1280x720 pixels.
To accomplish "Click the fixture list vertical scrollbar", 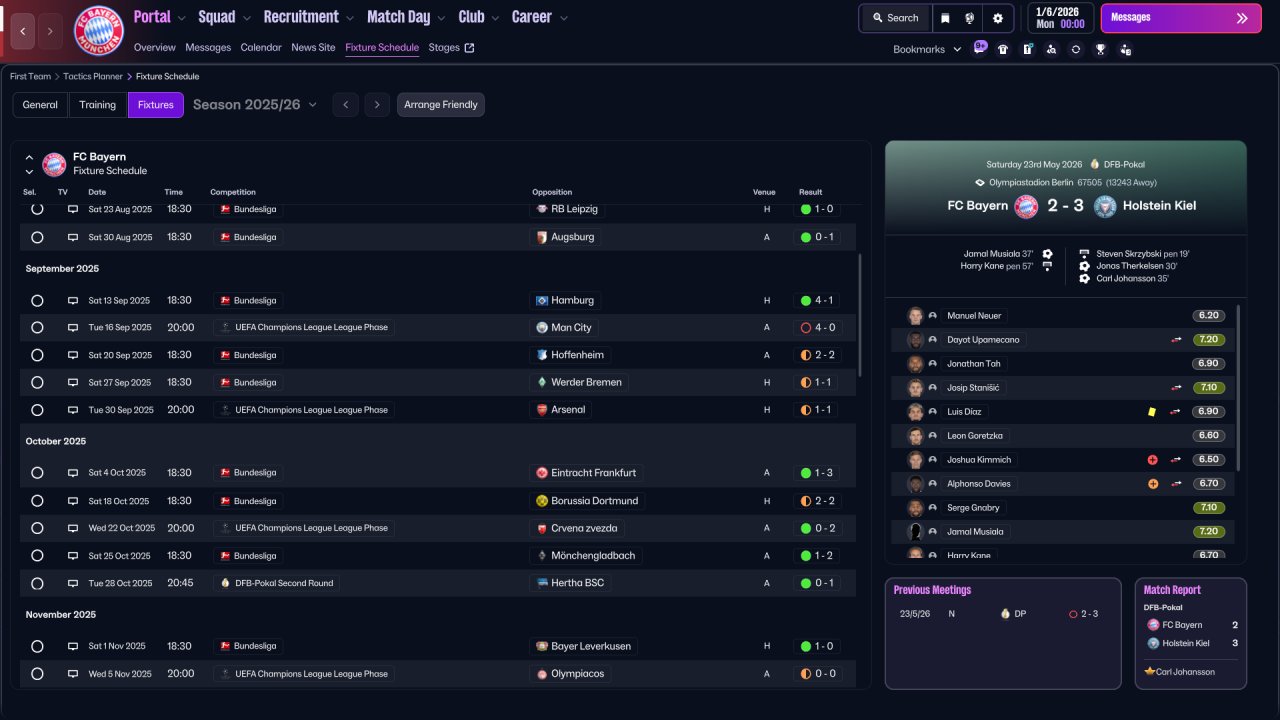I will pyautogui.click(x=860, y=314).
